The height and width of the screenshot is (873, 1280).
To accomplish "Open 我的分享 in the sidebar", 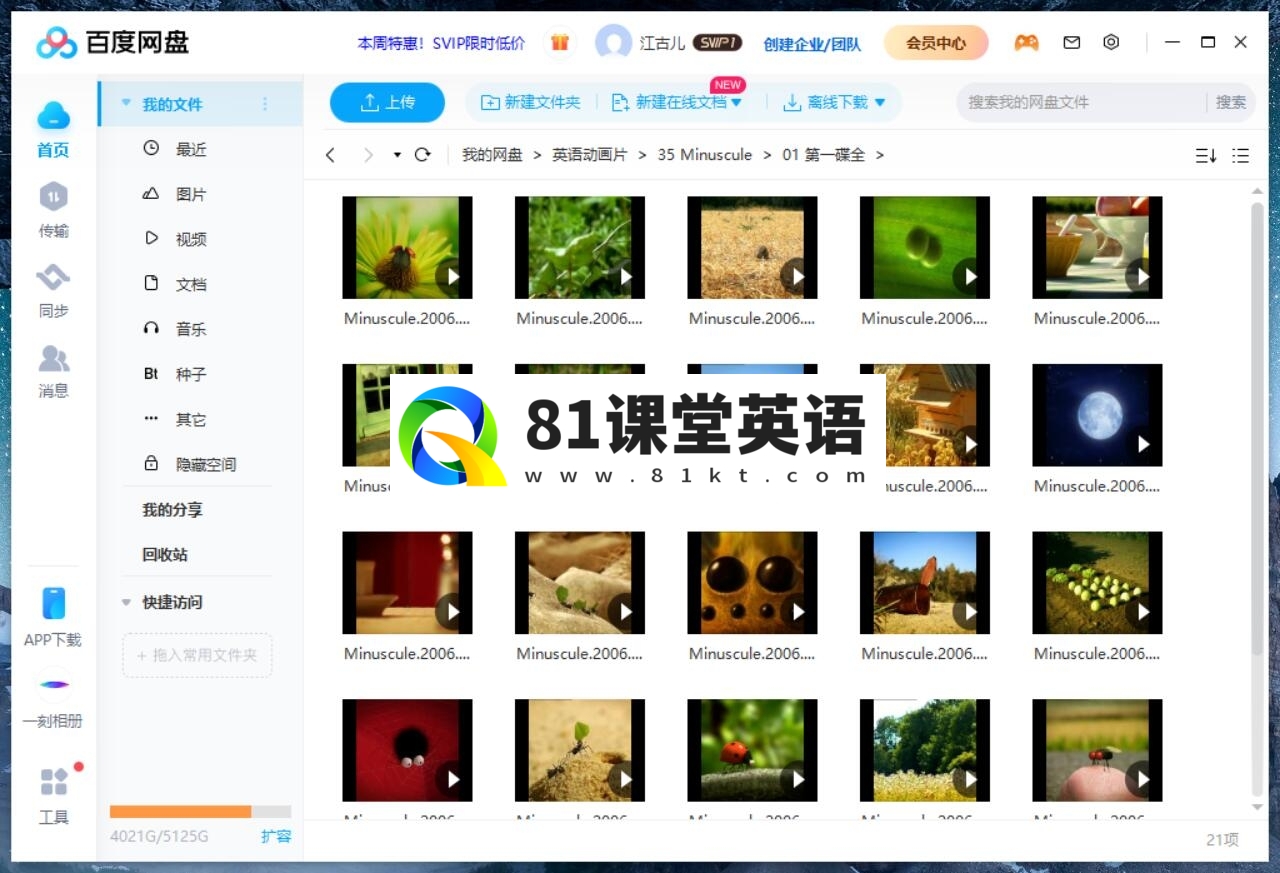I will 172,509.
